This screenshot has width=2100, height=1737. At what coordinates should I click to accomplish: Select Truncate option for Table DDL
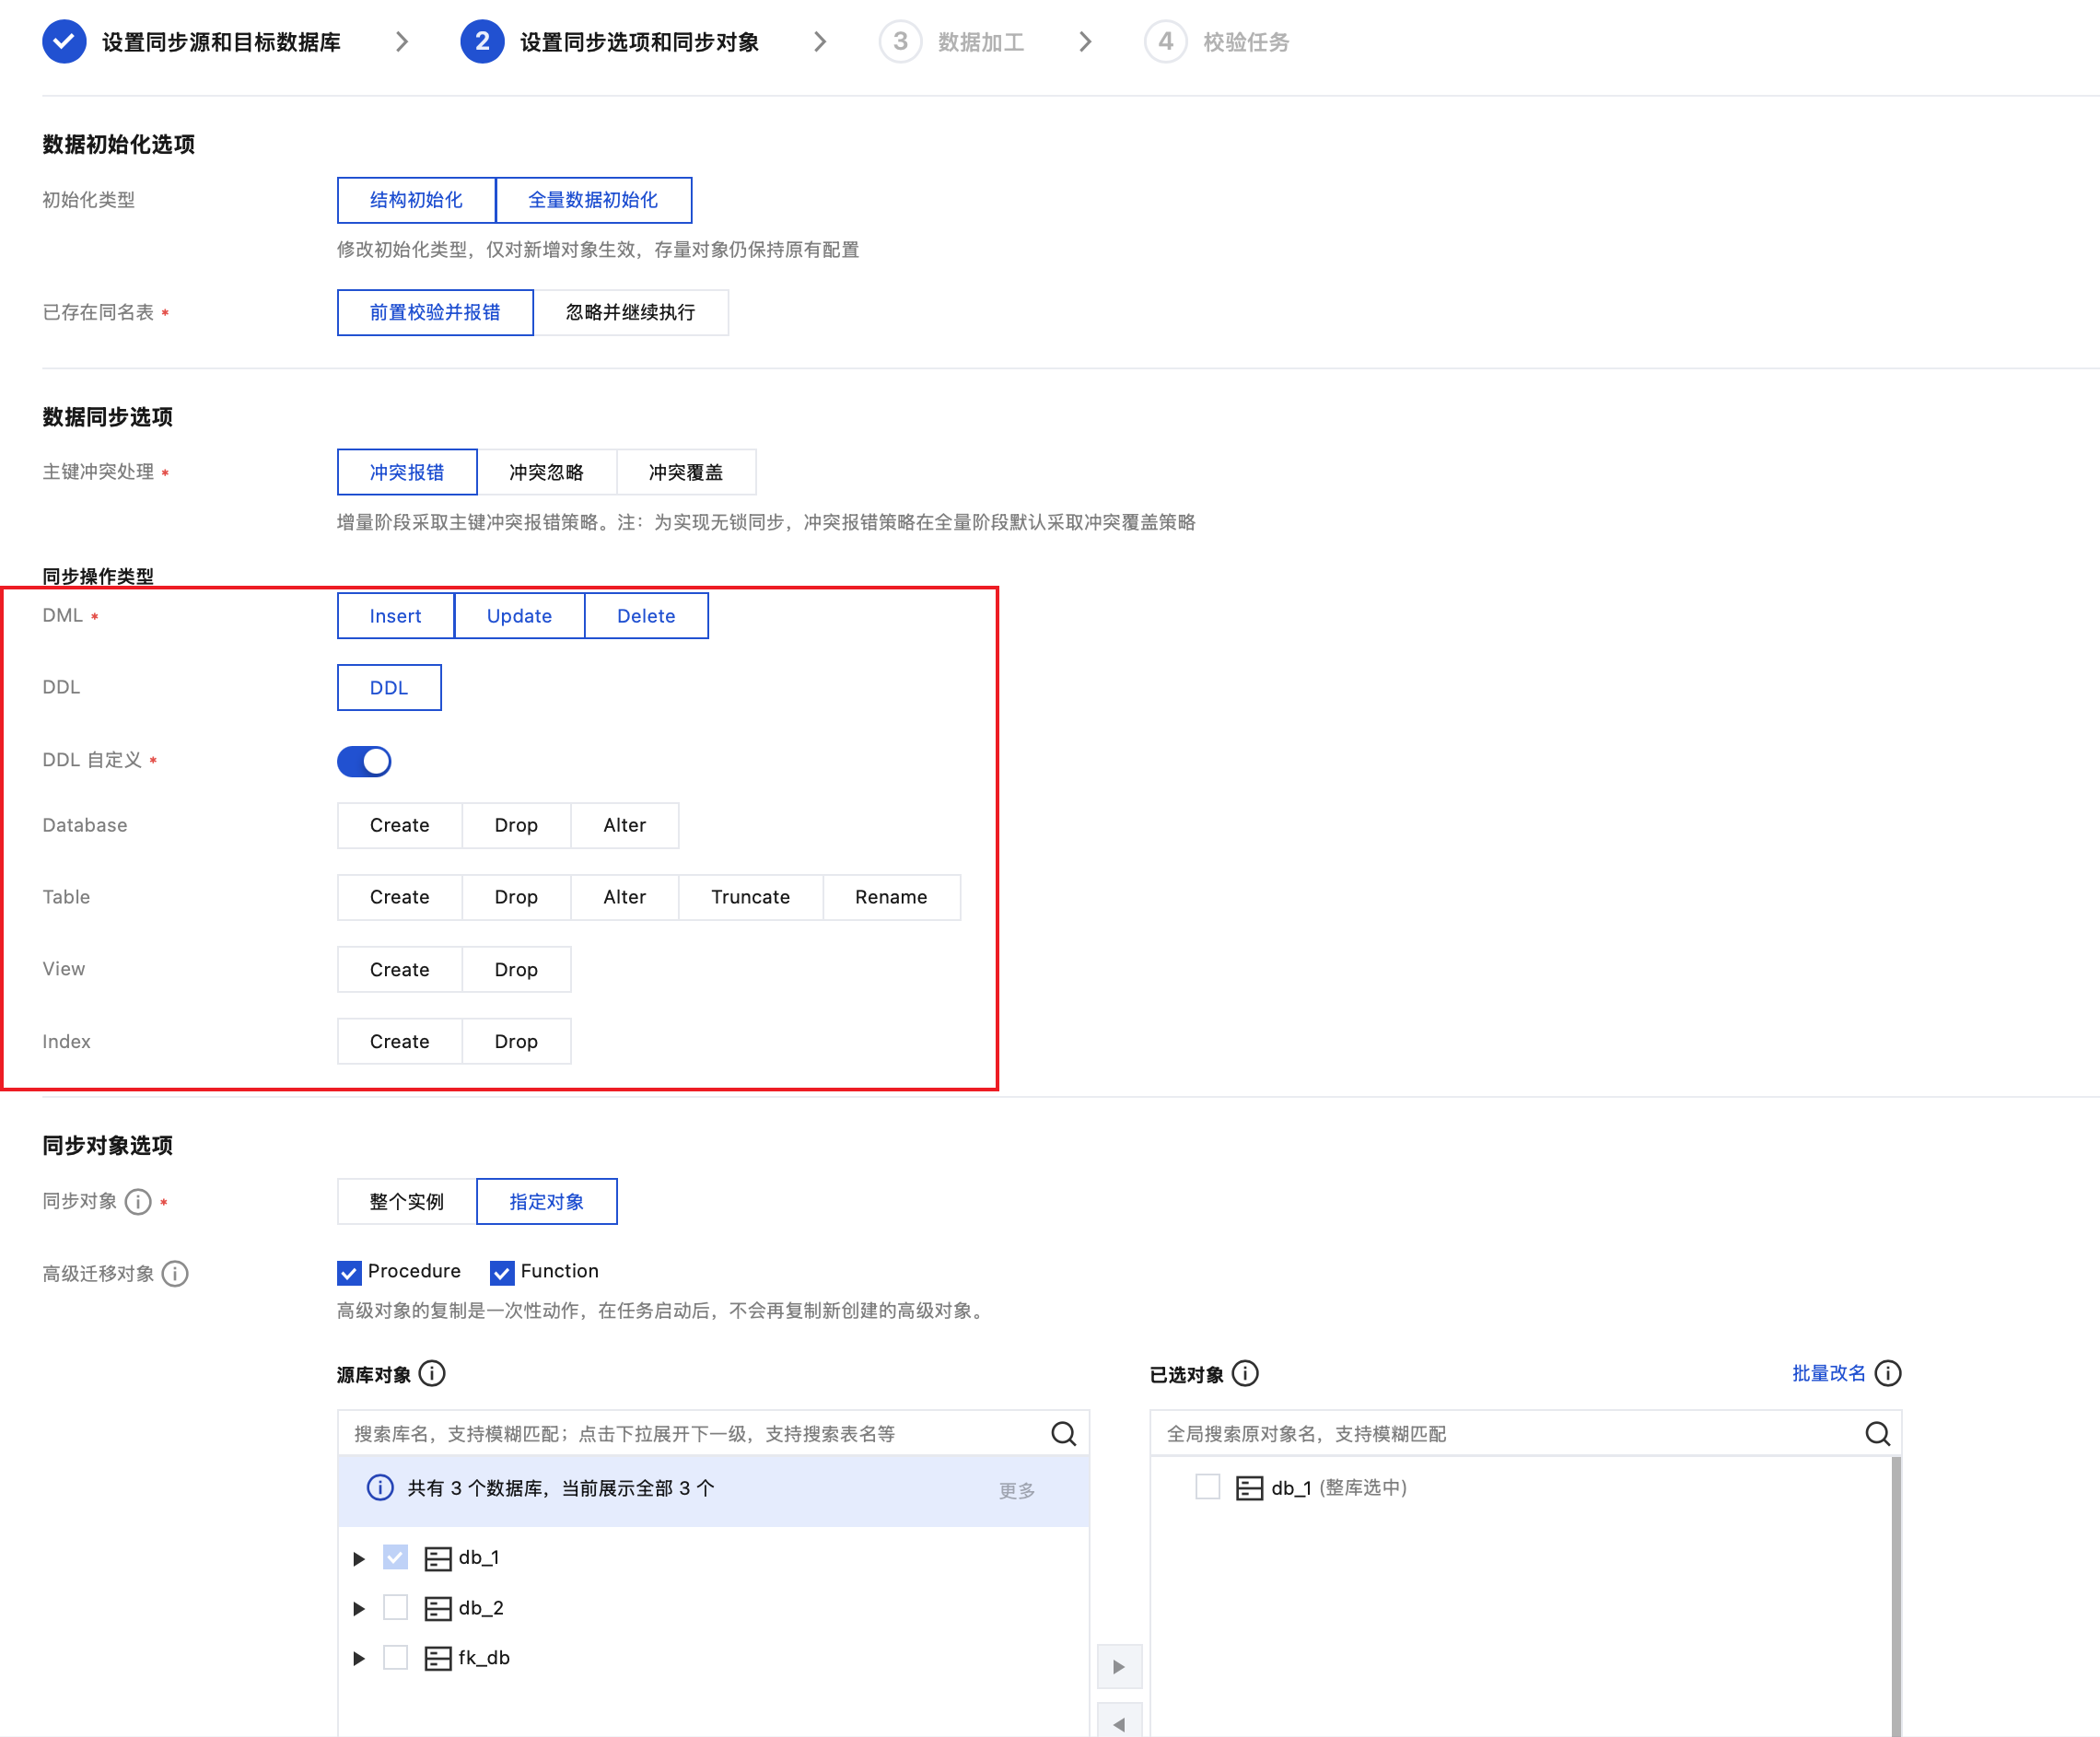(750, 897)
